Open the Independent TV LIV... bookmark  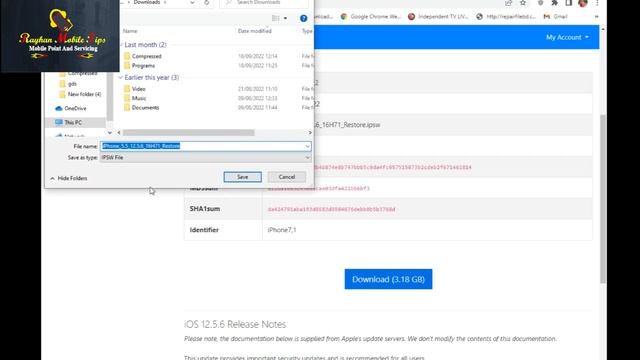[438, 17]
